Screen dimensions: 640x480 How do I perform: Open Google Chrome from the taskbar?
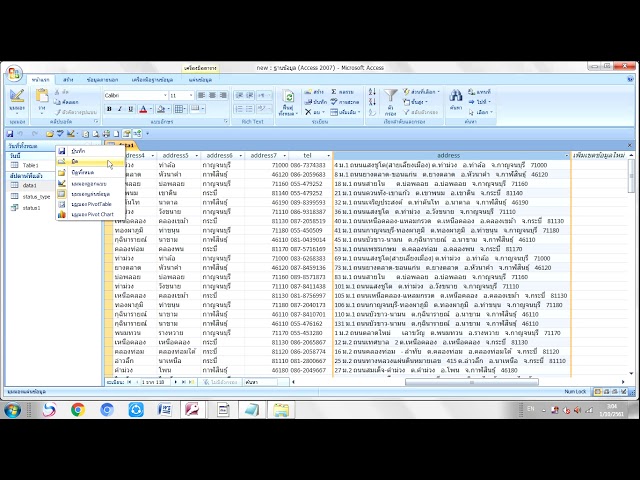78,410
